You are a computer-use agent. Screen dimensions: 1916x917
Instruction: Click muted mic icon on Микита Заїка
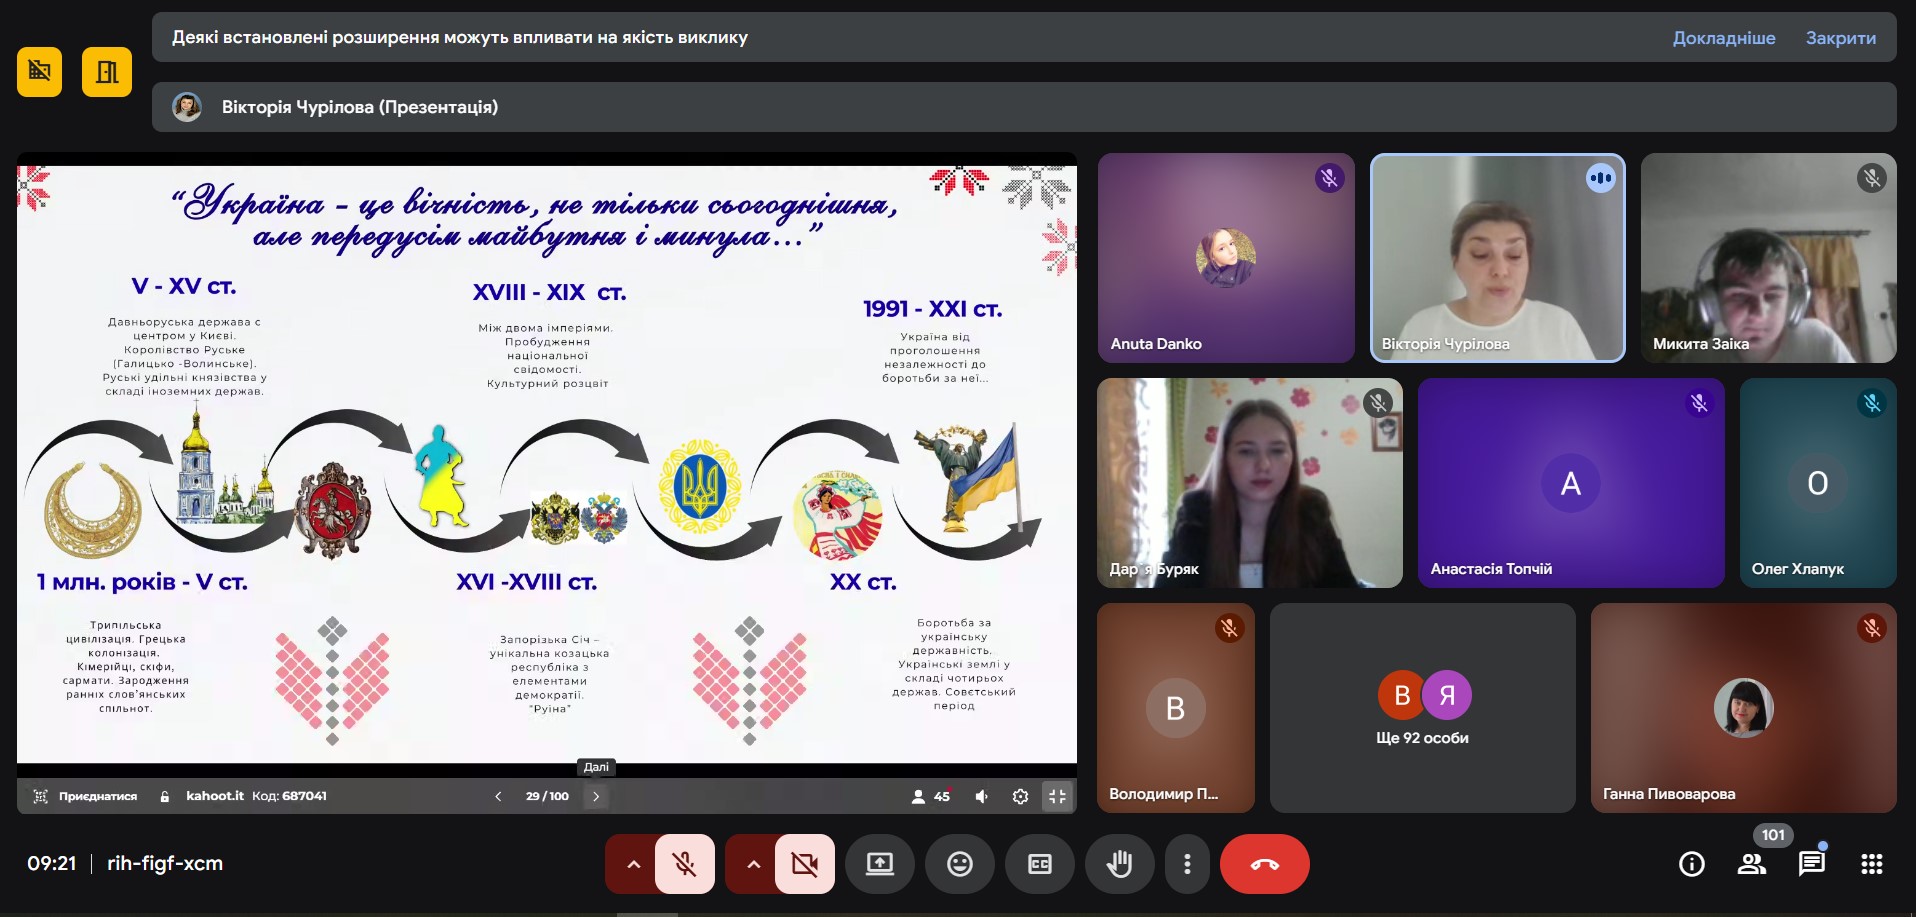[1871, 179]
